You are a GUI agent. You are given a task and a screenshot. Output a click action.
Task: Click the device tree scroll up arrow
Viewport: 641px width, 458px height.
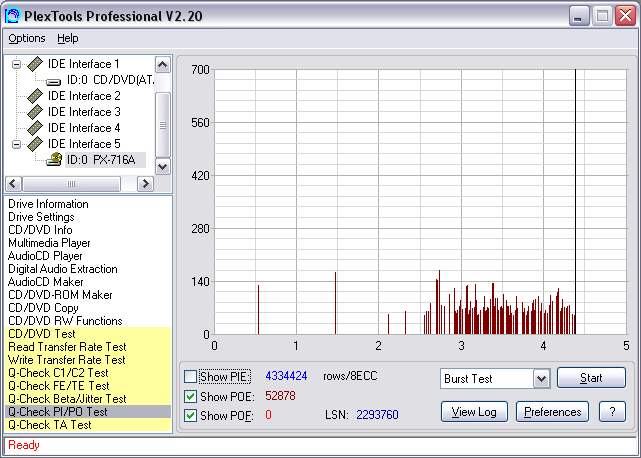click(x=163, y=64)
